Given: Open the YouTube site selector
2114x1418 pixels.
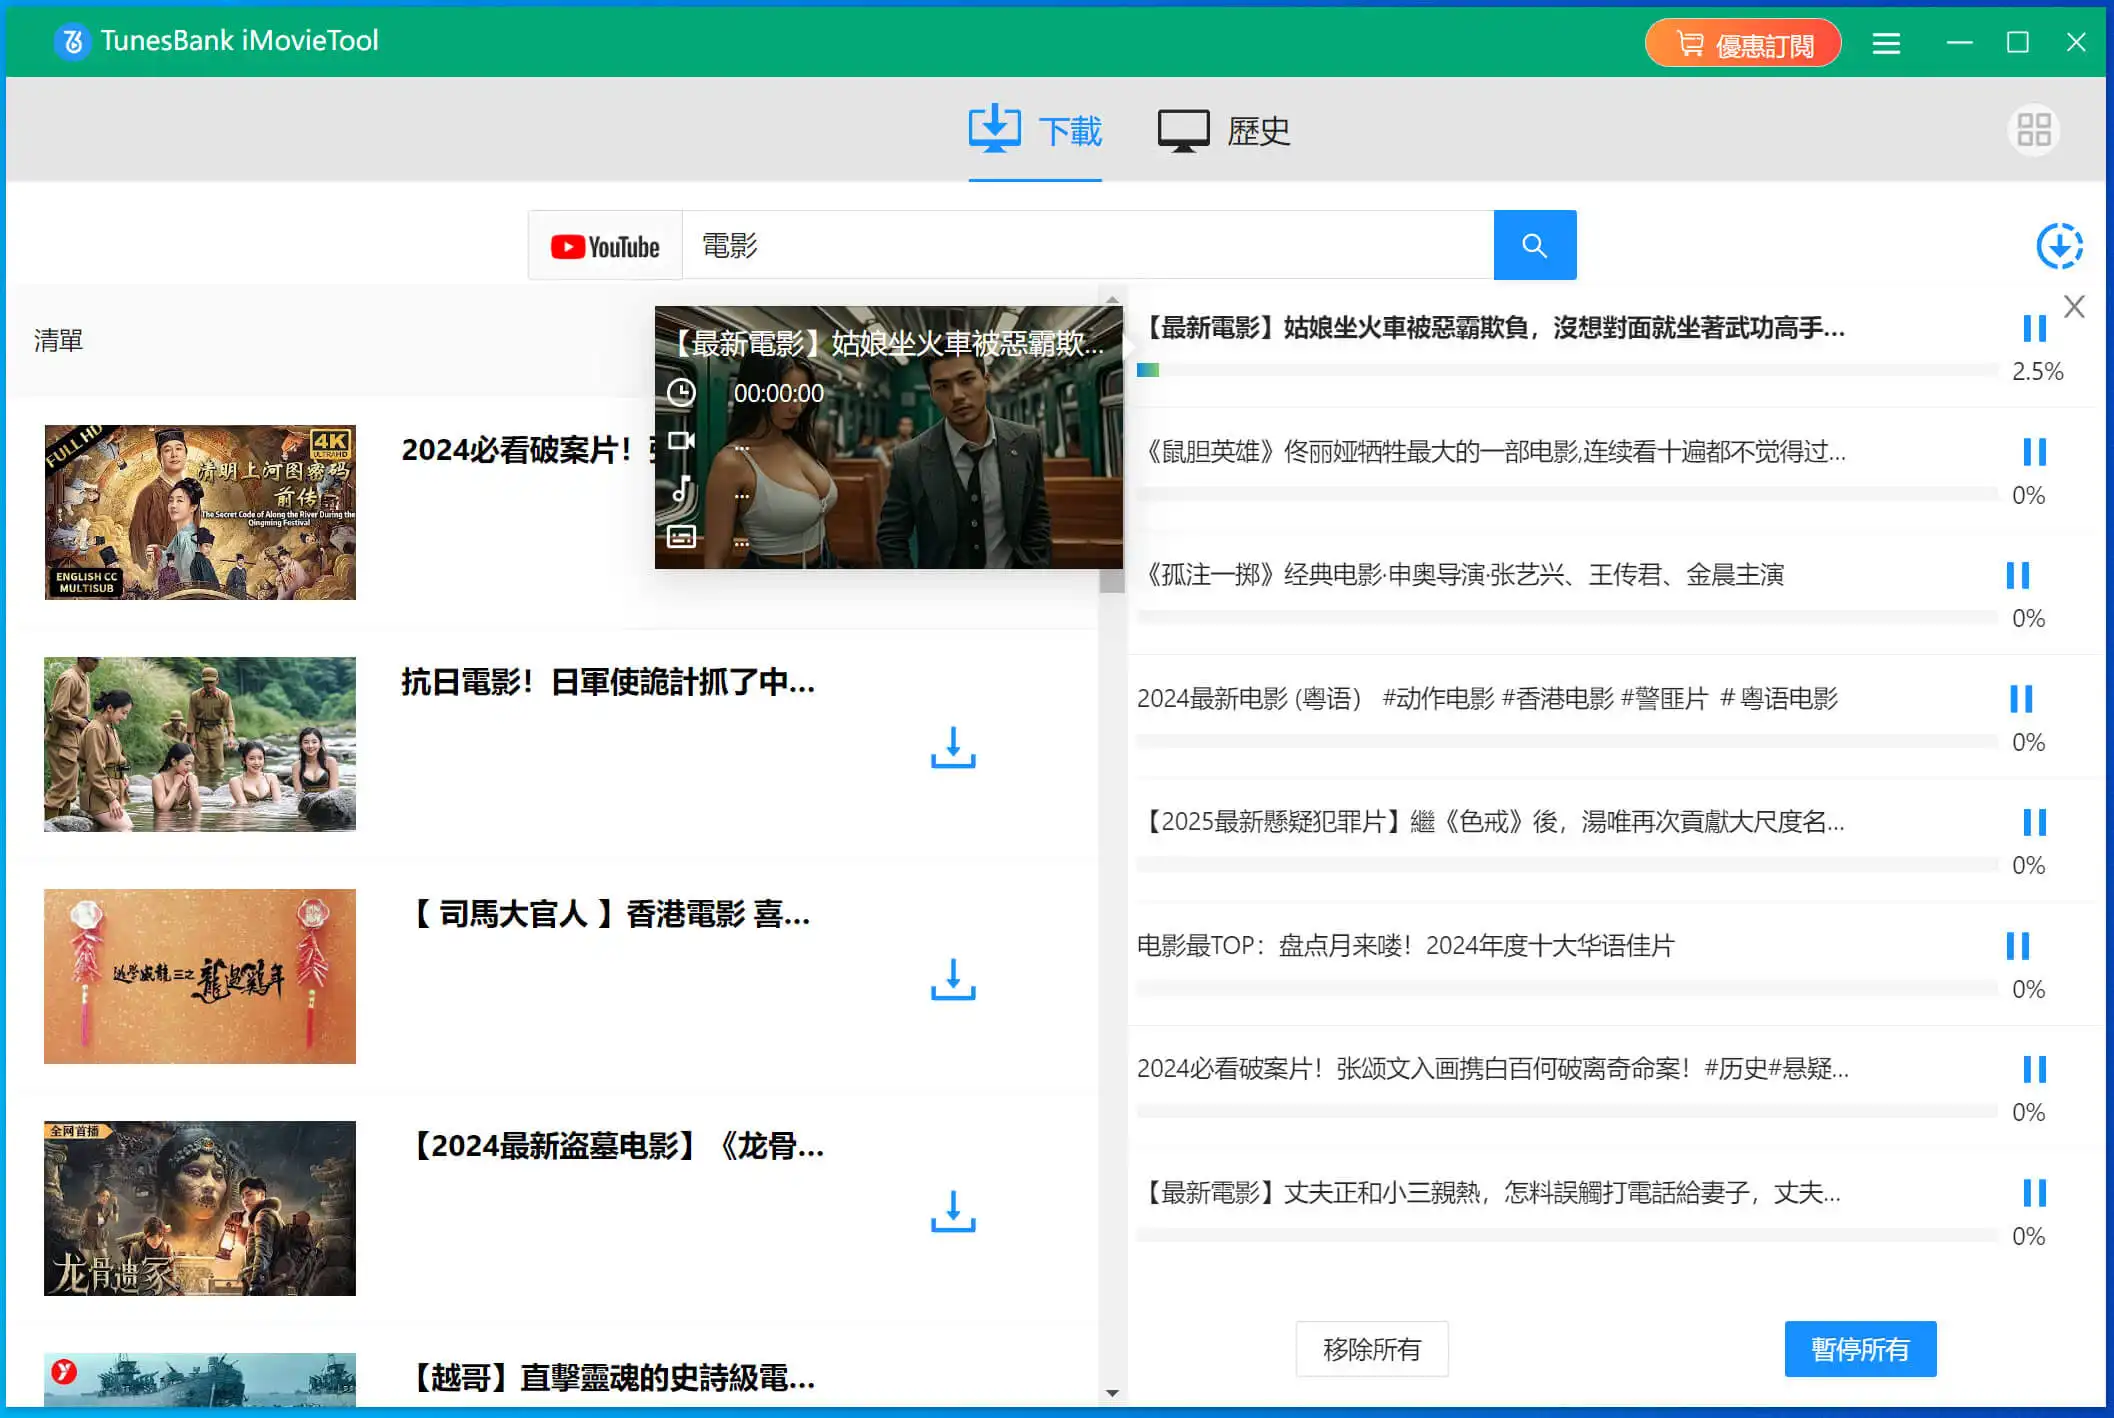Looking at the screenshot, I should click(x=605, y=246).
